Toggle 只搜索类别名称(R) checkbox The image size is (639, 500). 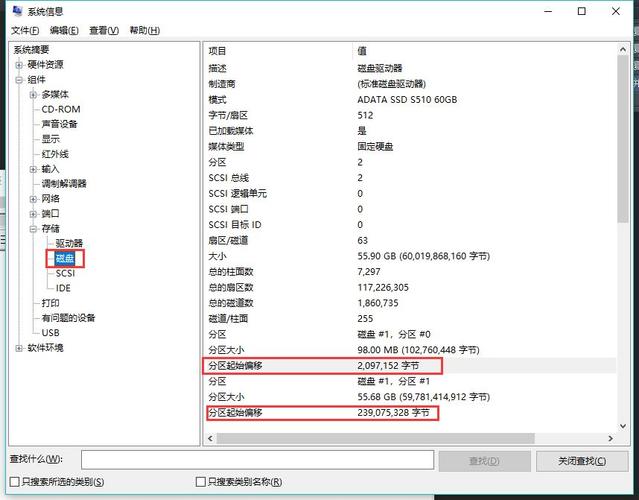[201, 482]
